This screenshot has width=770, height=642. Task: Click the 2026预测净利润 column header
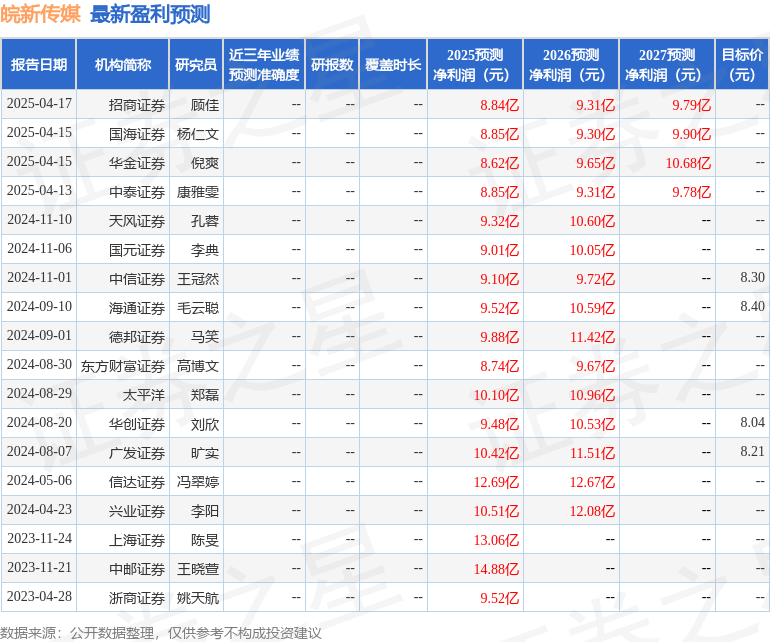point(571,64)
